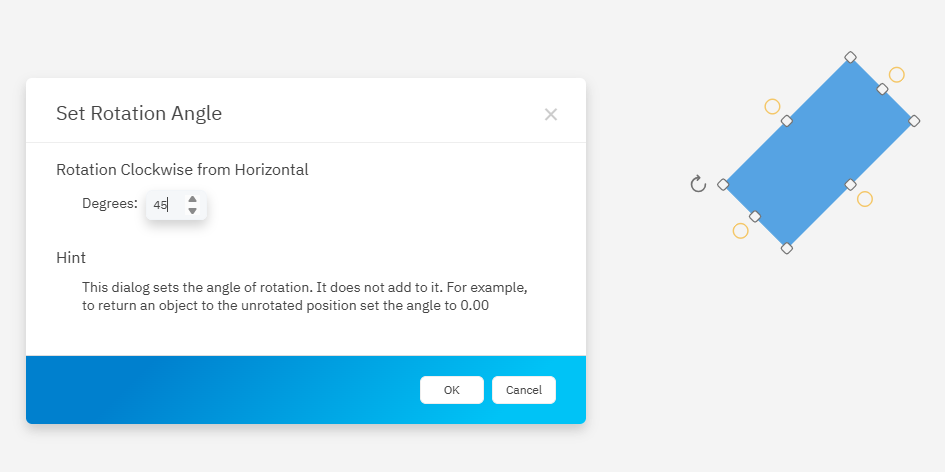Click the orange circle beside the lower-right edge
945x472 pixels.
(x=865, y=199)
